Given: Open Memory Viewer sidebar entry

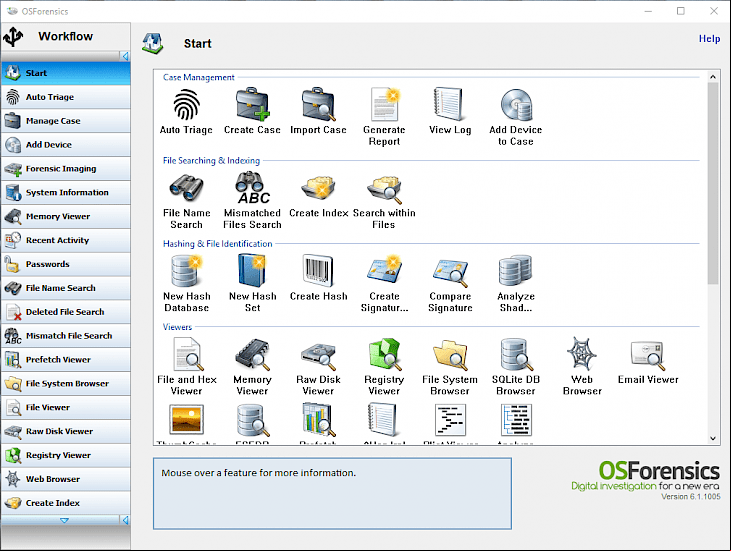Looking at the screenshot, I should (x=66, y=216).
